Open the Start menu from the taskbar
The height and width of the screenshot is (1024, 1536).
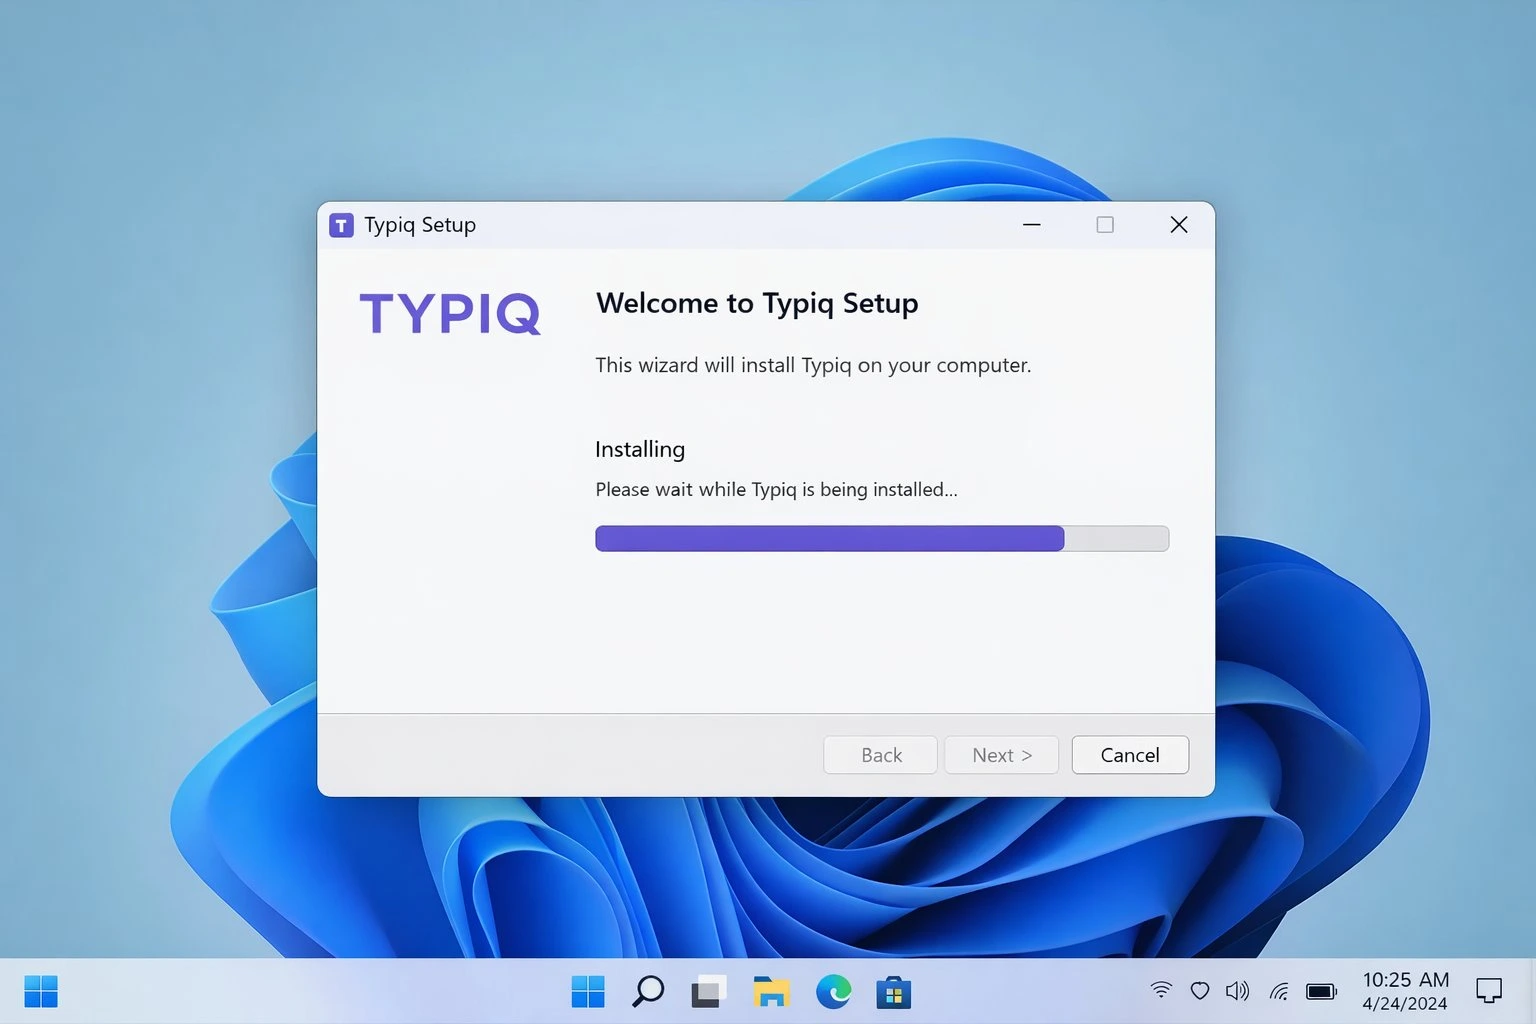[588, 991]
